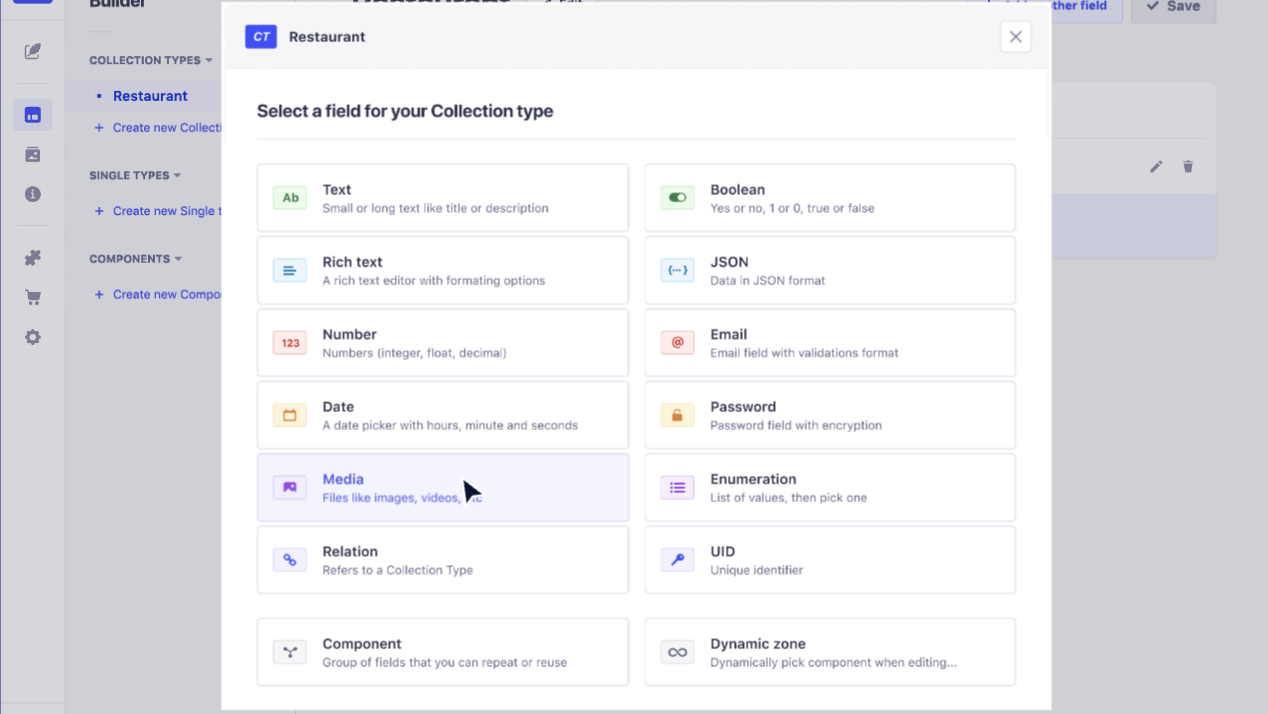Click the delete trash icon near the edit pencil

tap(1188, 167)
